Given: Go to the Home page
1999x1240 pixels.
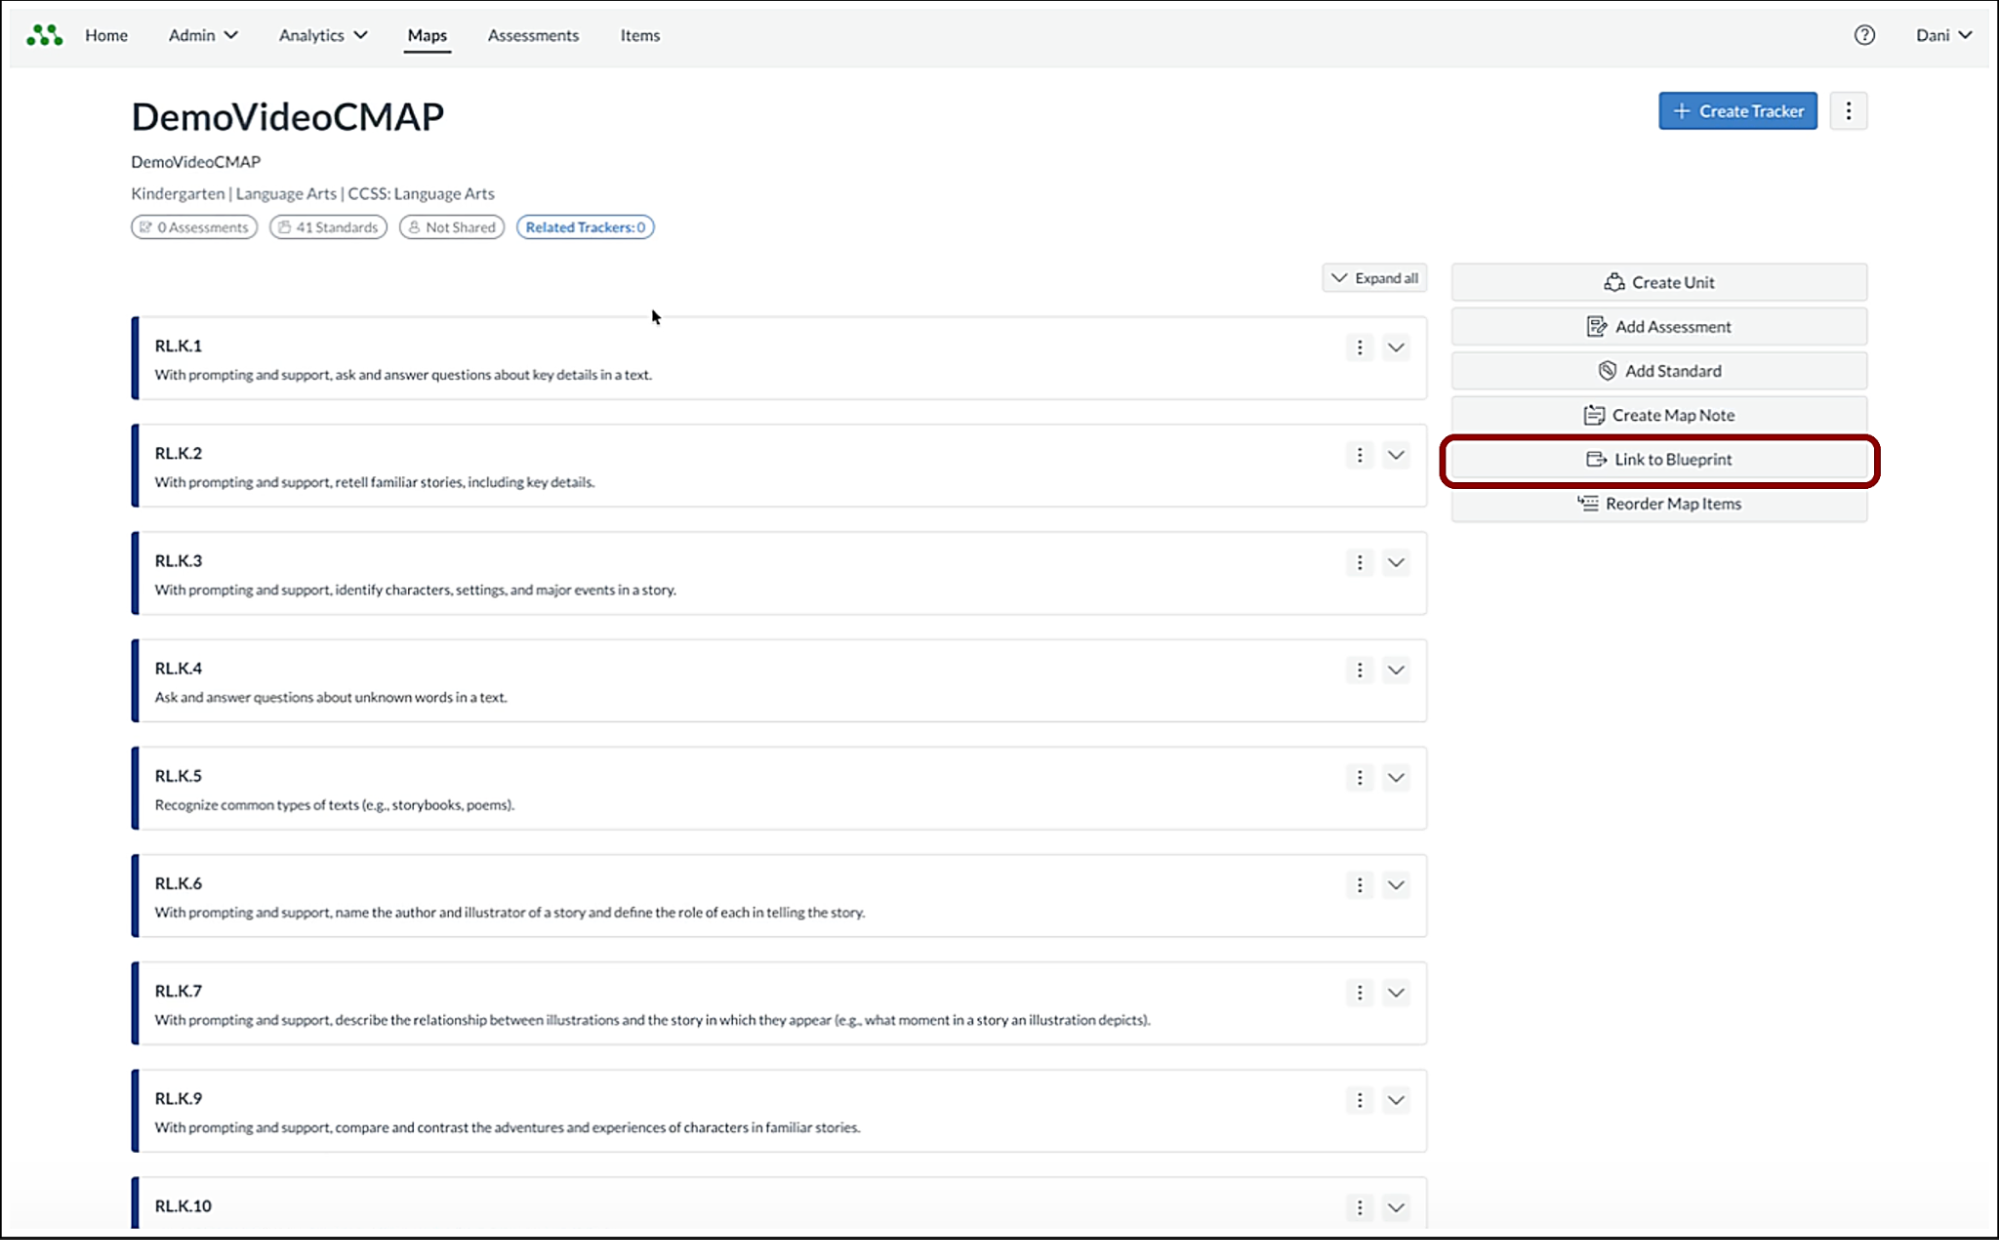Looking at the screenshot, I should 106,35.
